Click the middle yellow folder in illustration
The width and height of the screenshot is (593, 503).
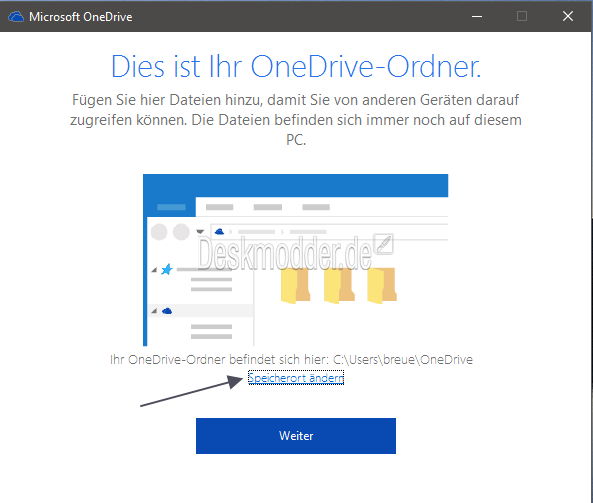pyautogui.click(x=339, y=285)
